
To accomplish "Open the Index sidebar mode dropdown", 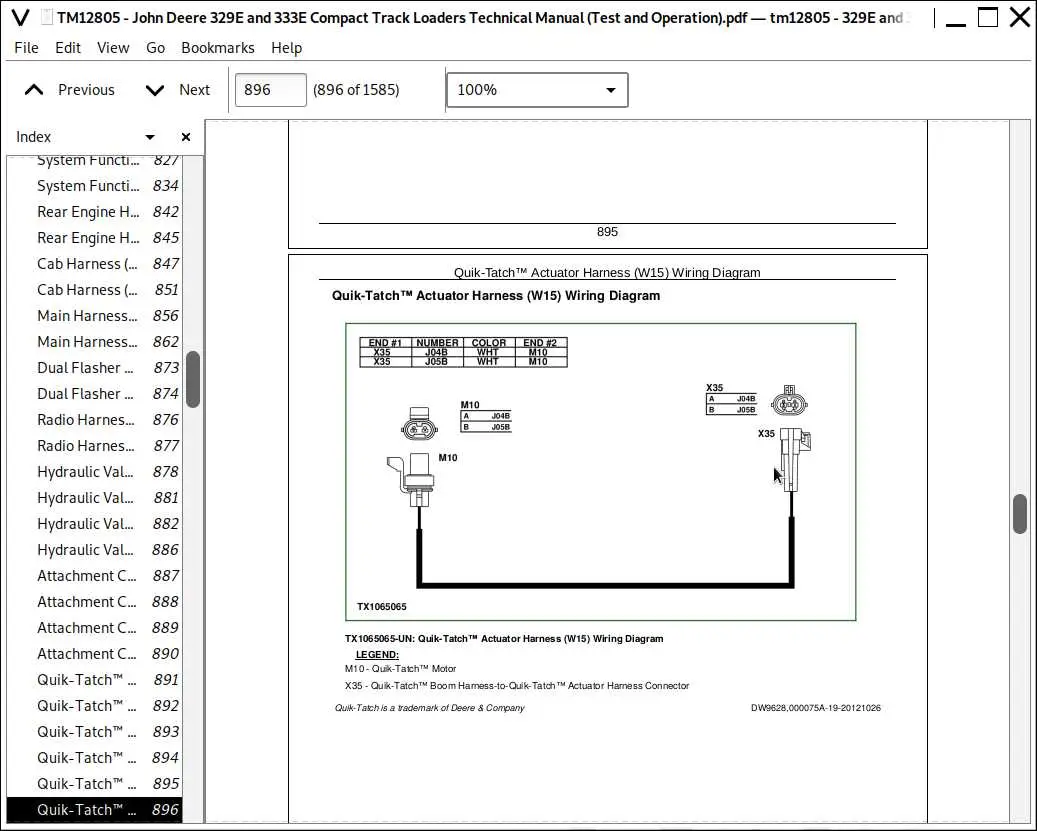I will tap(150, 137).
